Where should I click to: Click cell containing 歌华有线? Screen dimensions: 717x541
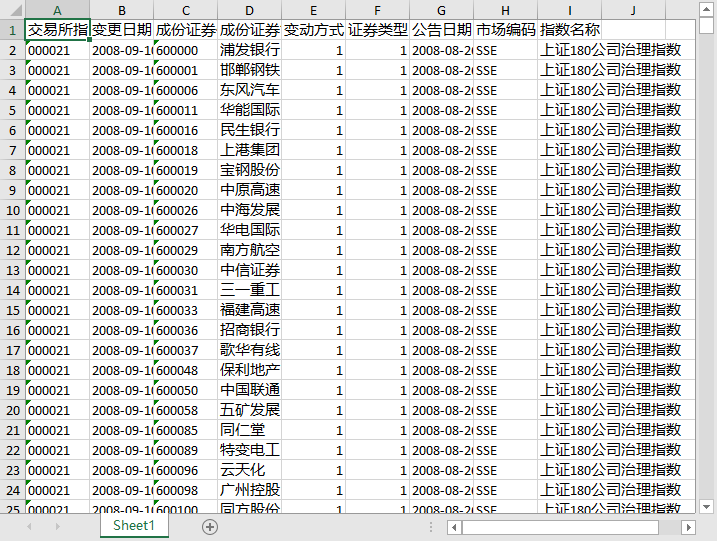(250, 350)
